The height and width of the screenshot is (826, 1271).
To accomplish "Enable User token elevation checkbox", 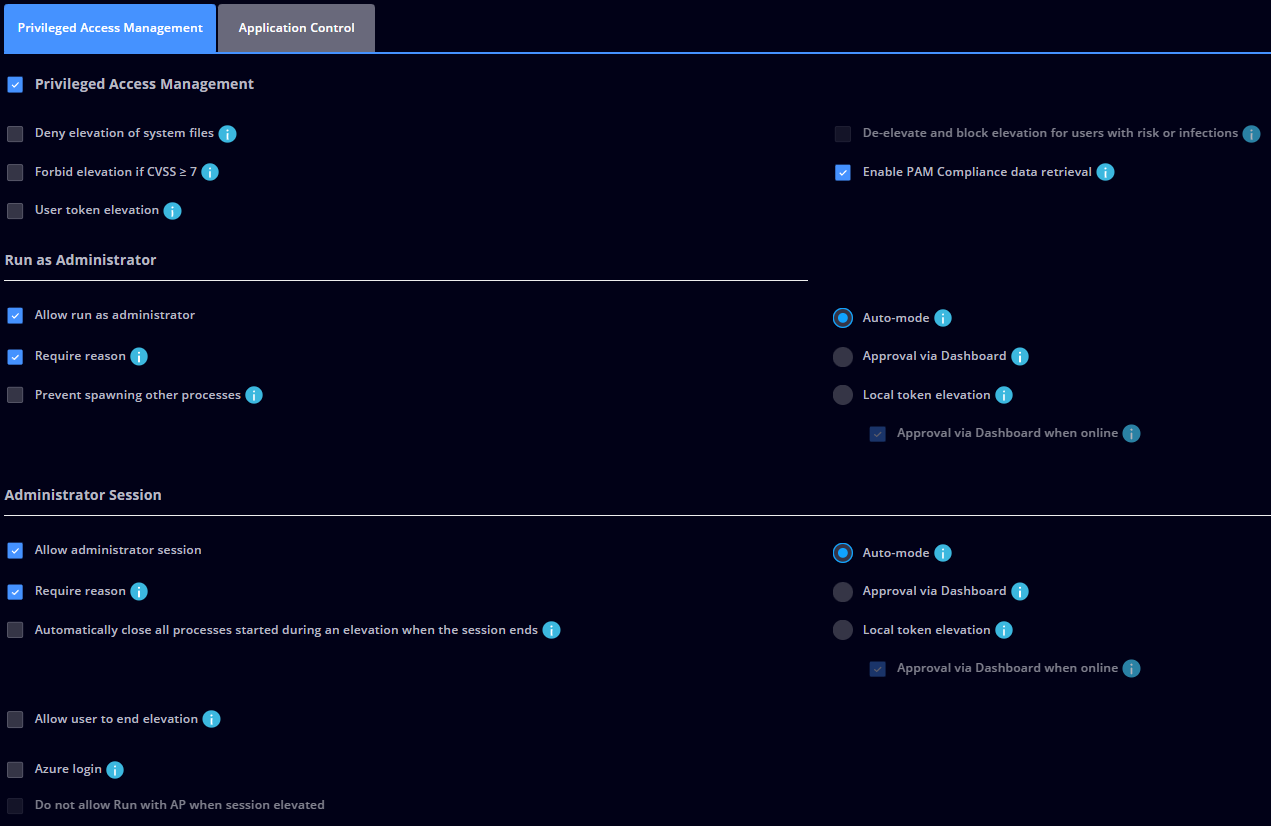I will pos(15,211).
